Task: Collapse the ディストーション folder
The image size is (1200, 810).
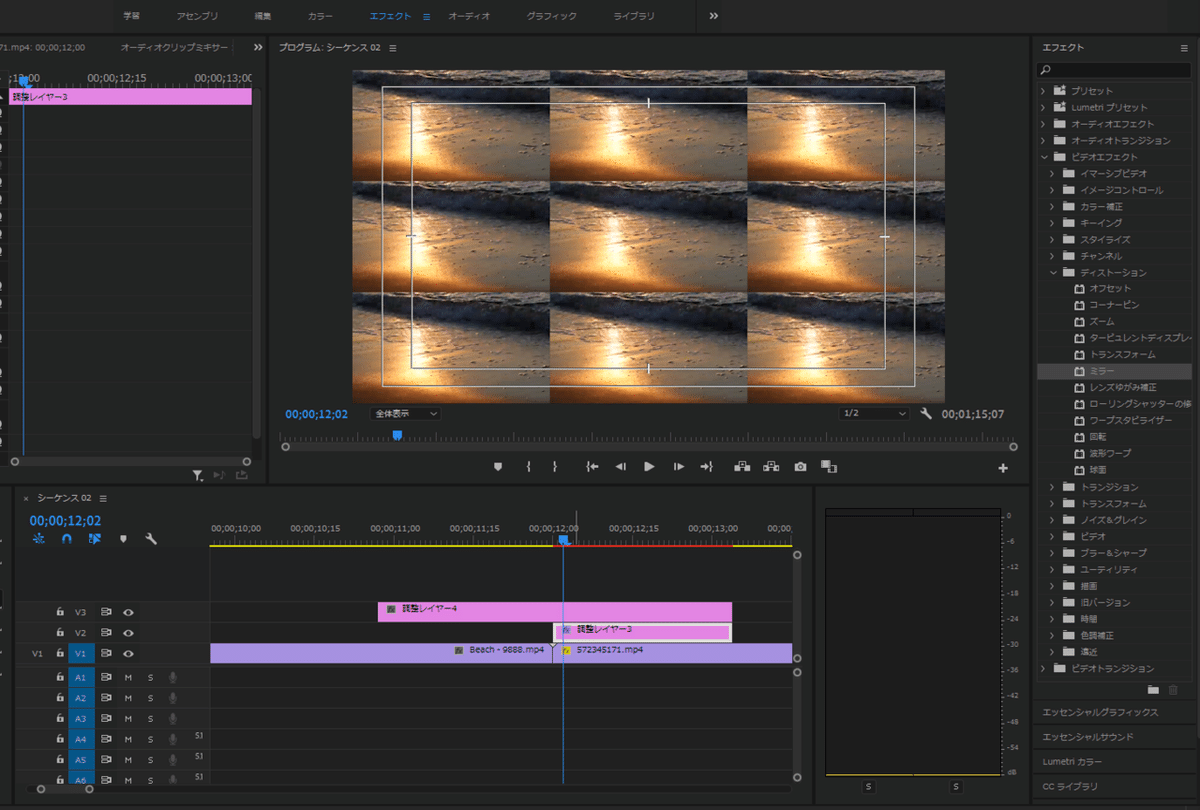Action: coord(1053,272)
